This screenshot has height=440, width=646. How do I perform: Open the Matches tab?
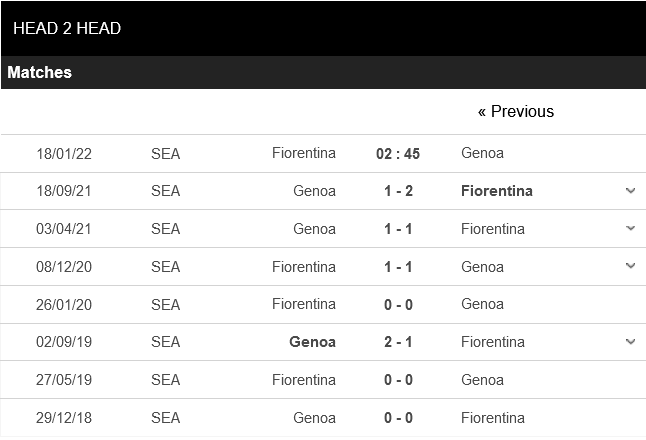click(40, 73)
